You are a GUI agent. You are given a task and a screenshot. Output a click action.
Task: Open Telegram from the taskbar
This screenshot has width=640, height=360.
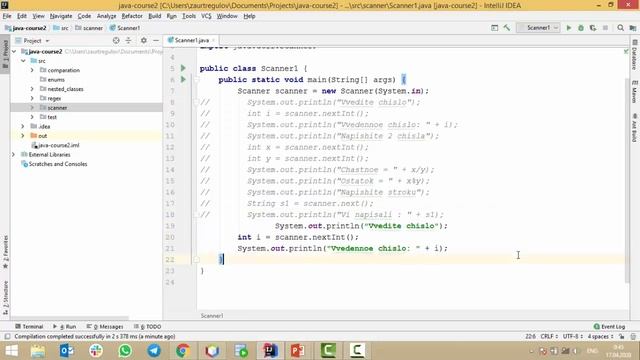coord(154,351)
